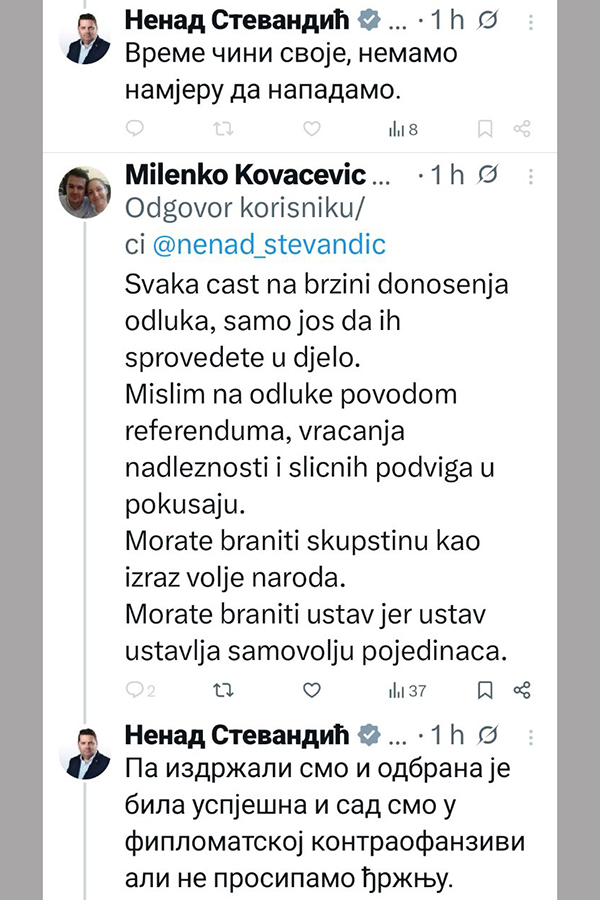Retweet the first Ненад Стевандић tweet

click(x=221, y=128)
